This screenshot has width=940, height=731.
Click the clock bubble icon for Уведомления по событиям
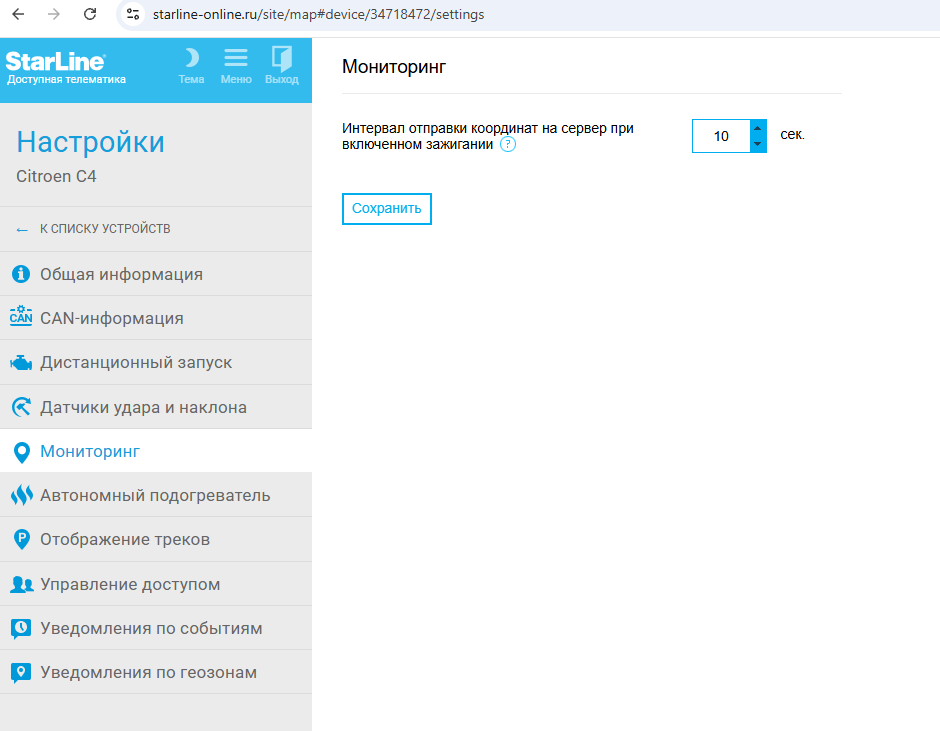tap(21, 628)
